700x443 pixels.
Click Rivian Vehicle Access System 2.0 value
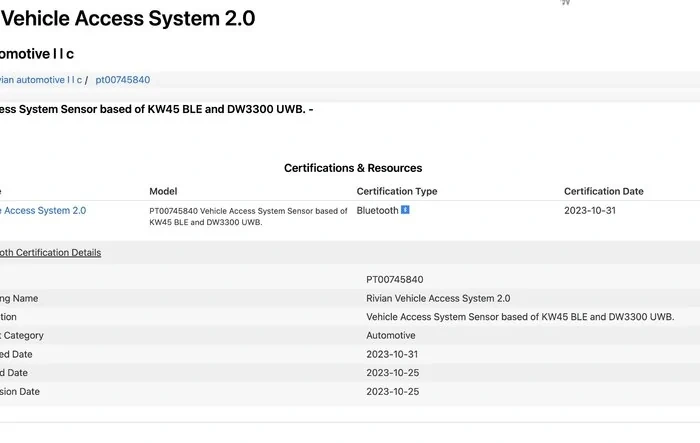pos(438,298)
